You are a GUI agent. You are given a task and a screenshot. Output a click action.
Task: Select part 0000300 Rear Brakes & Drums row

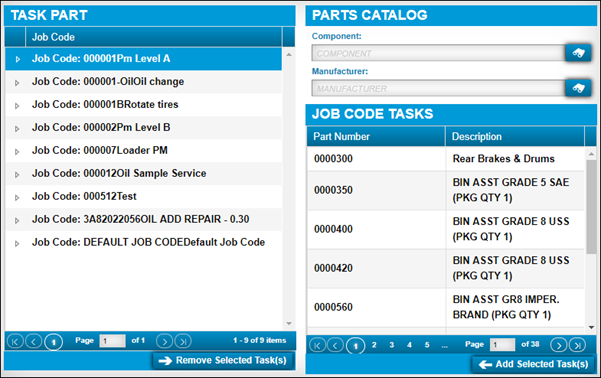coord(445,159)
